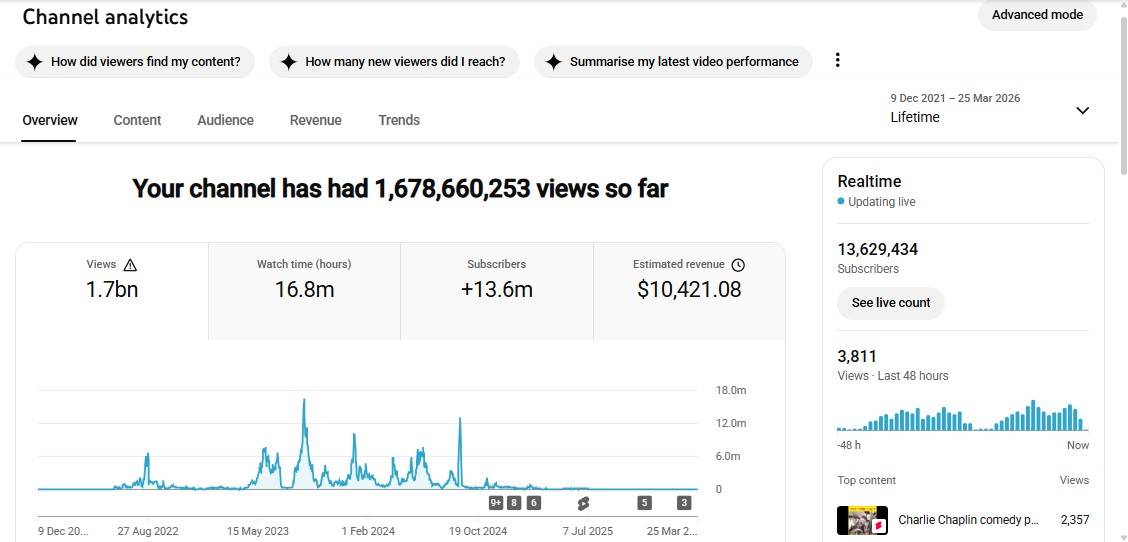The image size is (1128, 542).
Task: Click 'Summarise my latest video performance' chip
Action: (x=673, y=62)
